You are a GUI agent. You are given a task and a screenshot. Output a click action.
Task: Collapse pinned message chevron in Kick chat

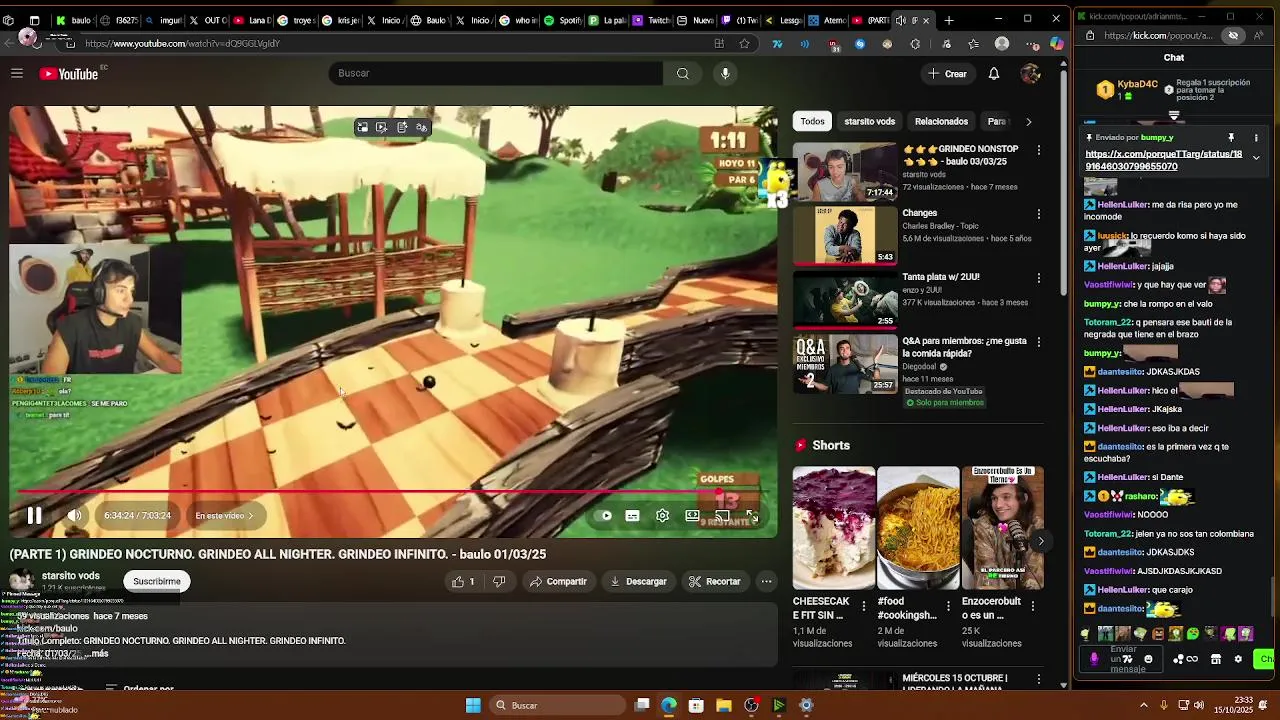(x=1256, y=158)
